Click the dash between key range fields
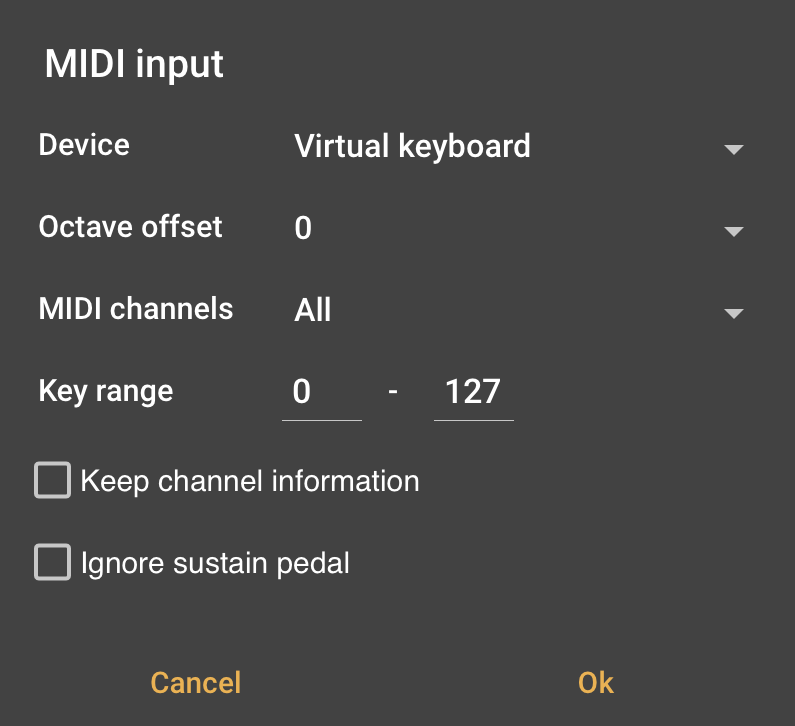 tap(393, 392)
